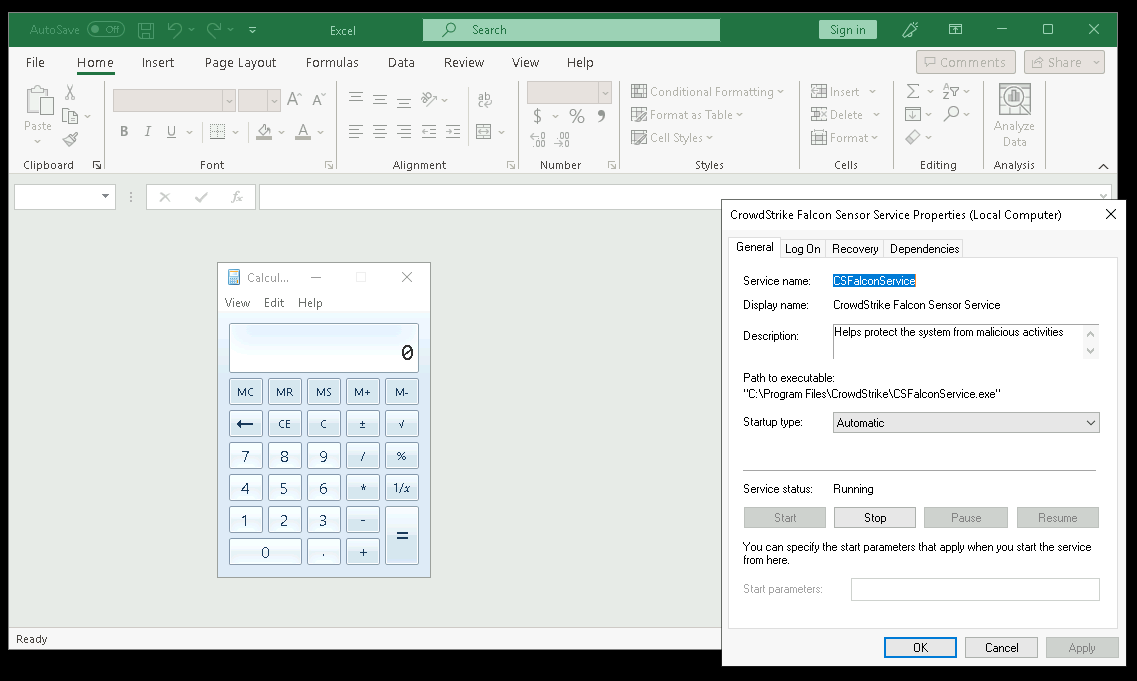Image resolution: width=1137 pixels, height=681 pixels.
Task: Click the Borders icon
Action: [x=217, y=131]
